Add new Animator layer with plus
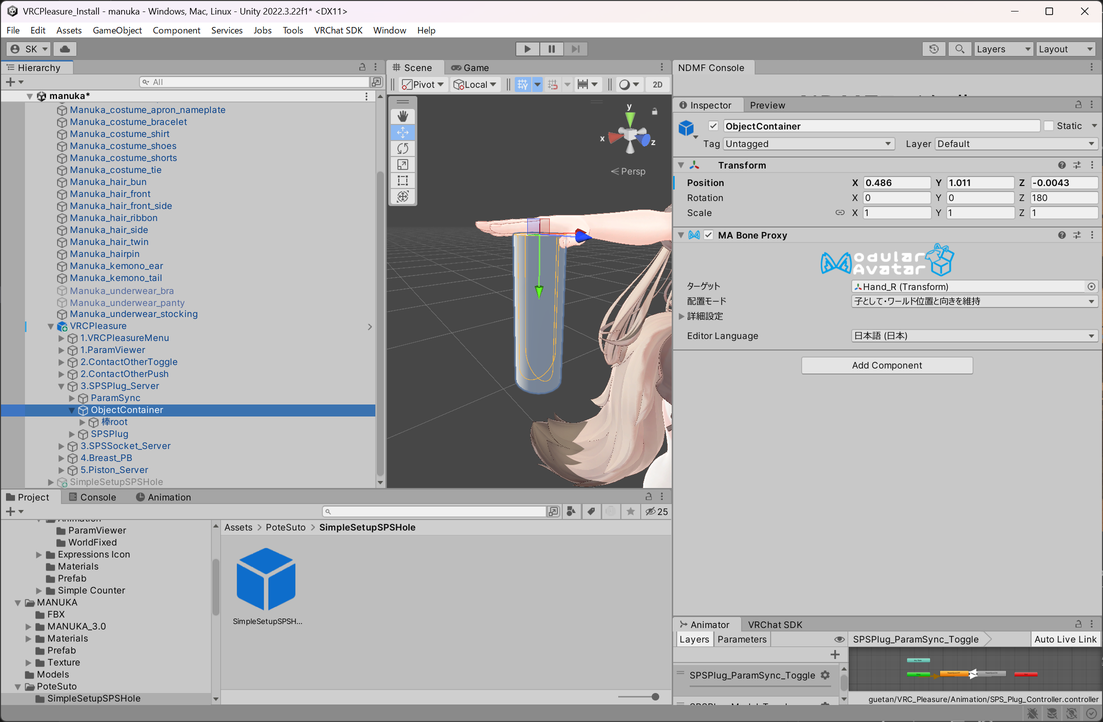 point(835,655)
